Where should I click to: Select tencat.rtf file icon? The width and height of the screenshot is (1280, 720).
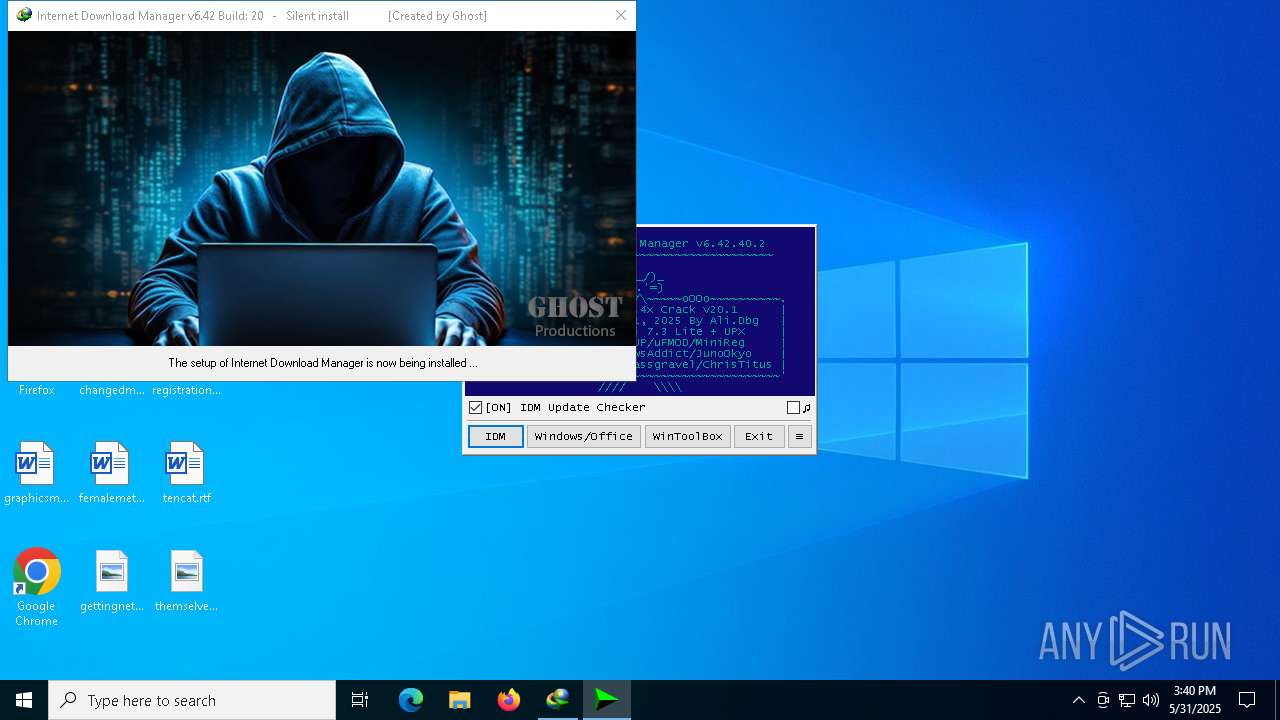186,464
